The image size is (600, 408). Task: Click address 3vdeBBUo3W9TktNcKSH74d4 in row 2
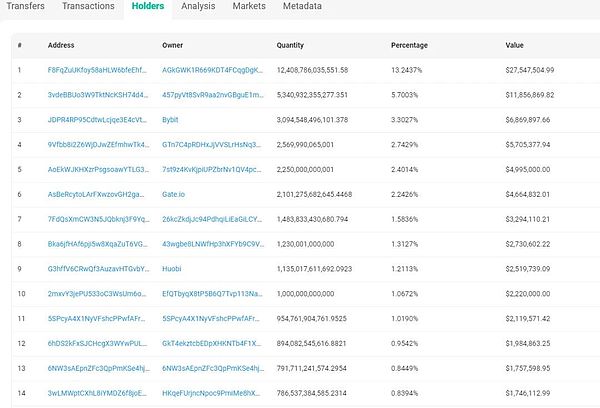(97, 95)
